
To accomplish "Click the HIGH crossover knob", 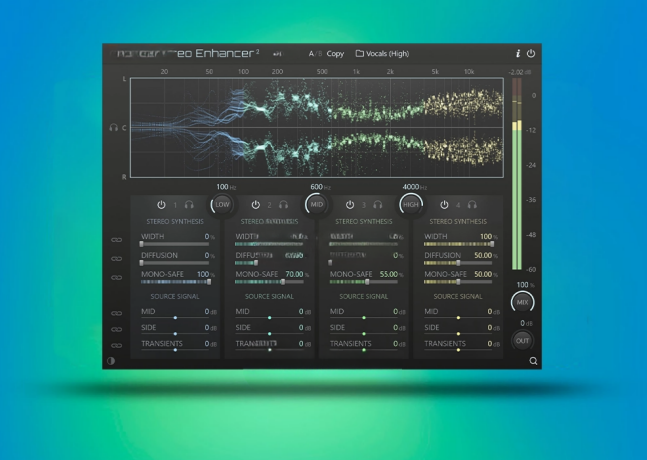I will [x=411, y=205].
